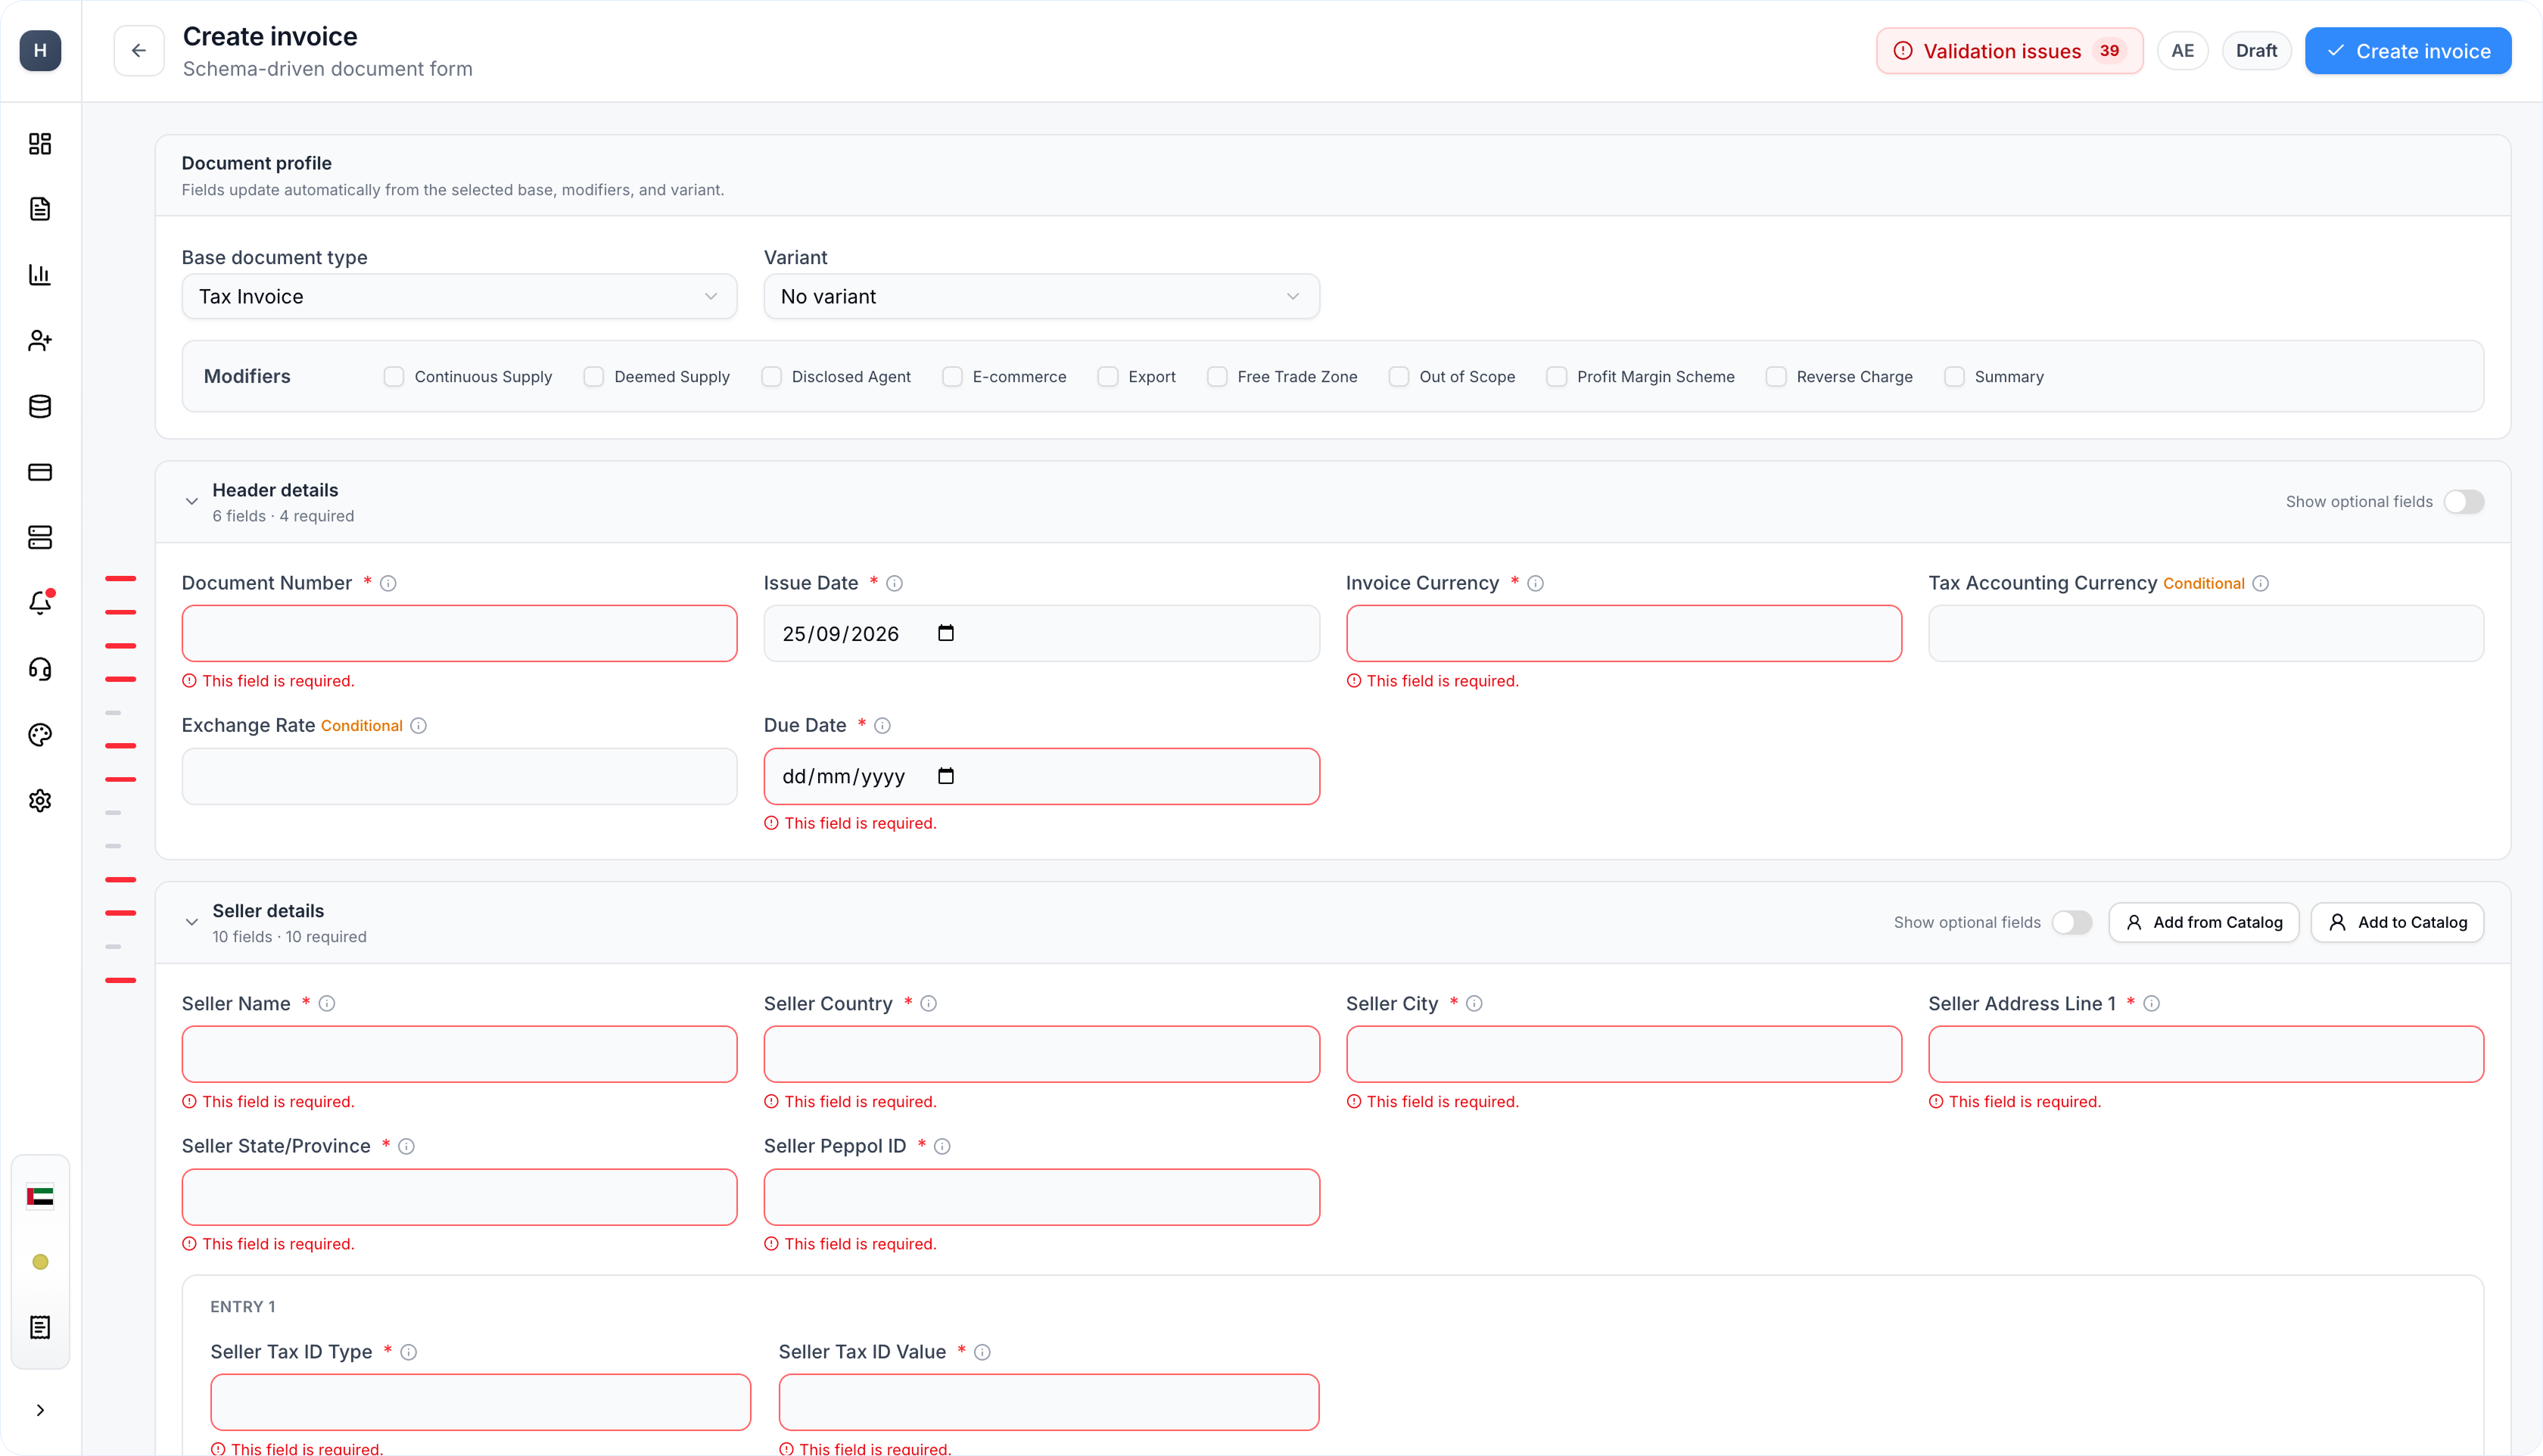Click the UAE flag icon in sidebar
The width and height of the screenshot is (2543, 1456).
click(x=40, y=1196)
